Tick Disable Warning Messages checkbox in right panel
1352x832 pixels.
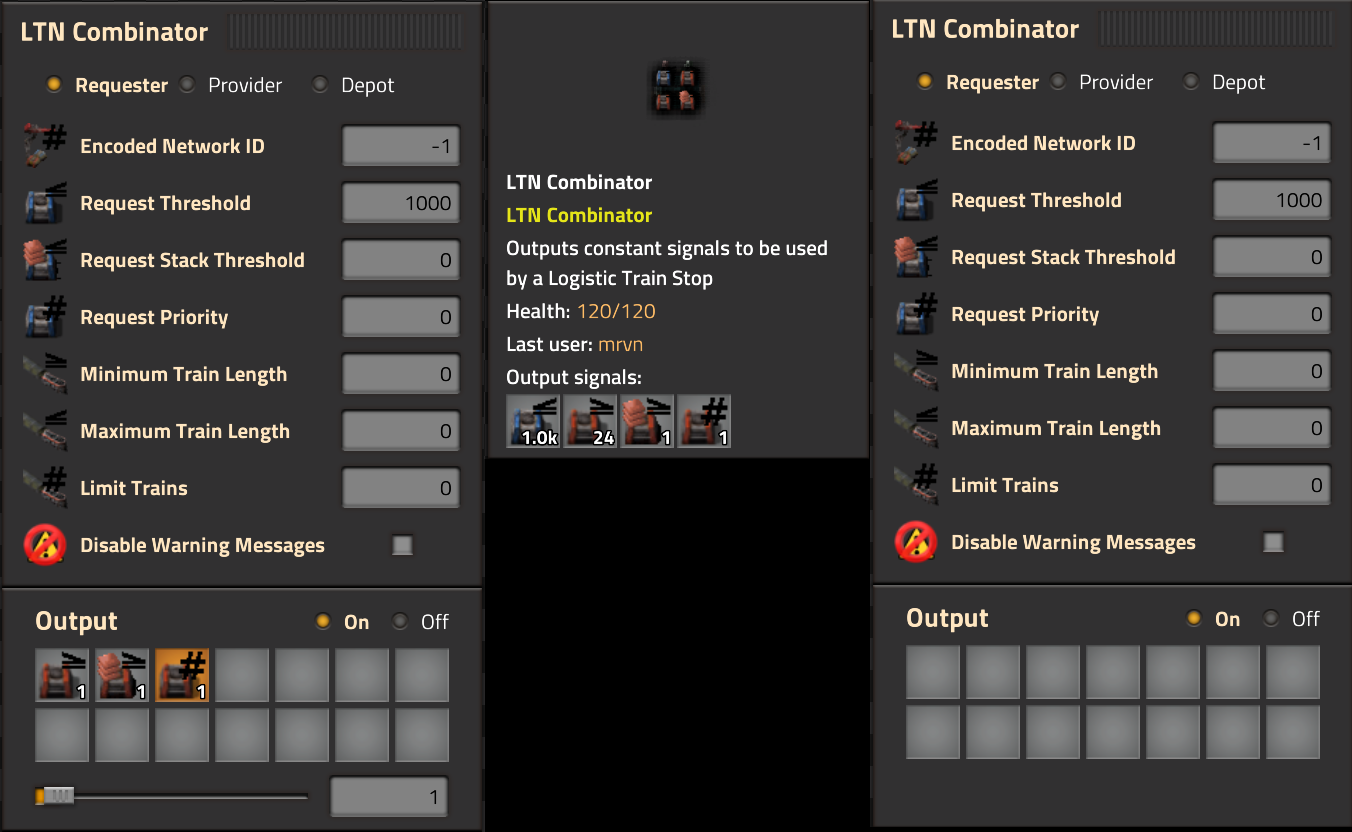(x=1273, y=542)
